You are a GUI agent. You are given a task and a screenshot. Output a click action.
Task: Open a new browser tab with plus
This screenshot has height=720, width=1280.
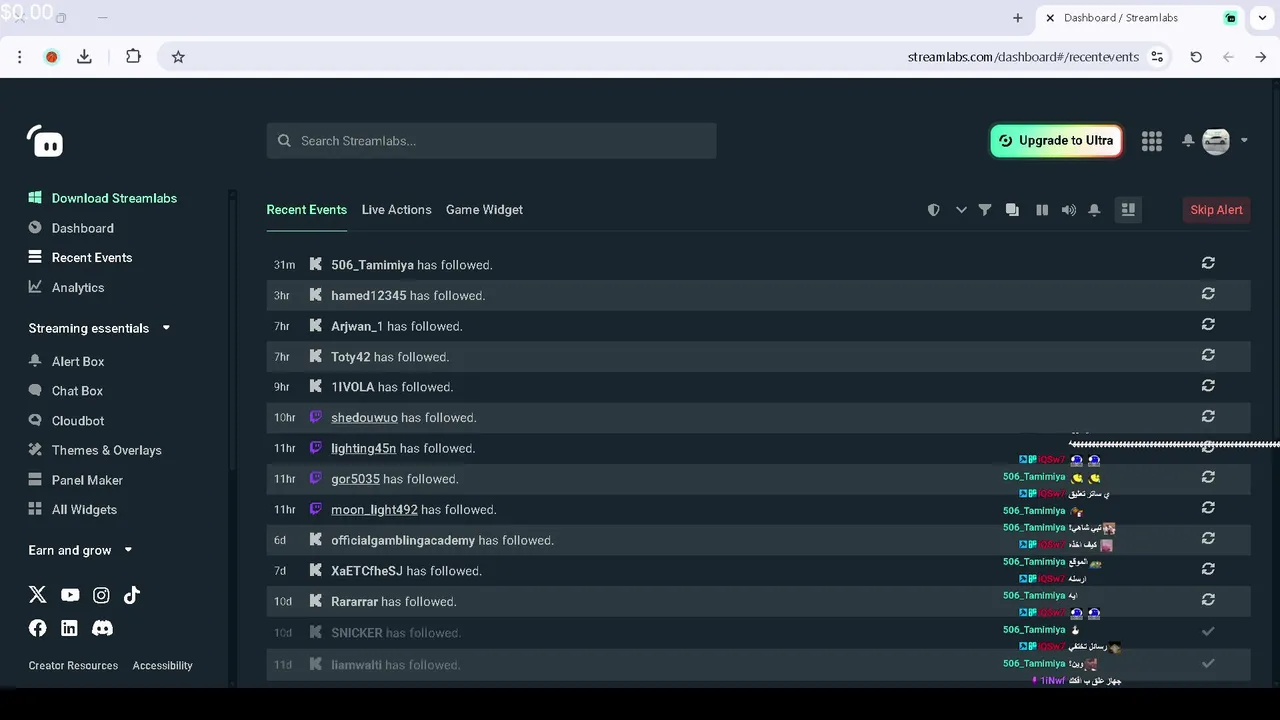coord(1018,18)
